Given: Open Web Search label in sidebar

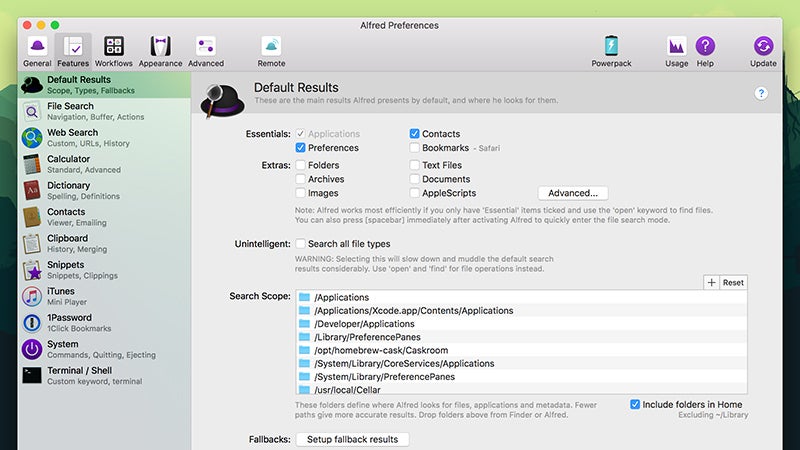Looking at the screenshot, I should pyautogui.click(x=72, y=133).
